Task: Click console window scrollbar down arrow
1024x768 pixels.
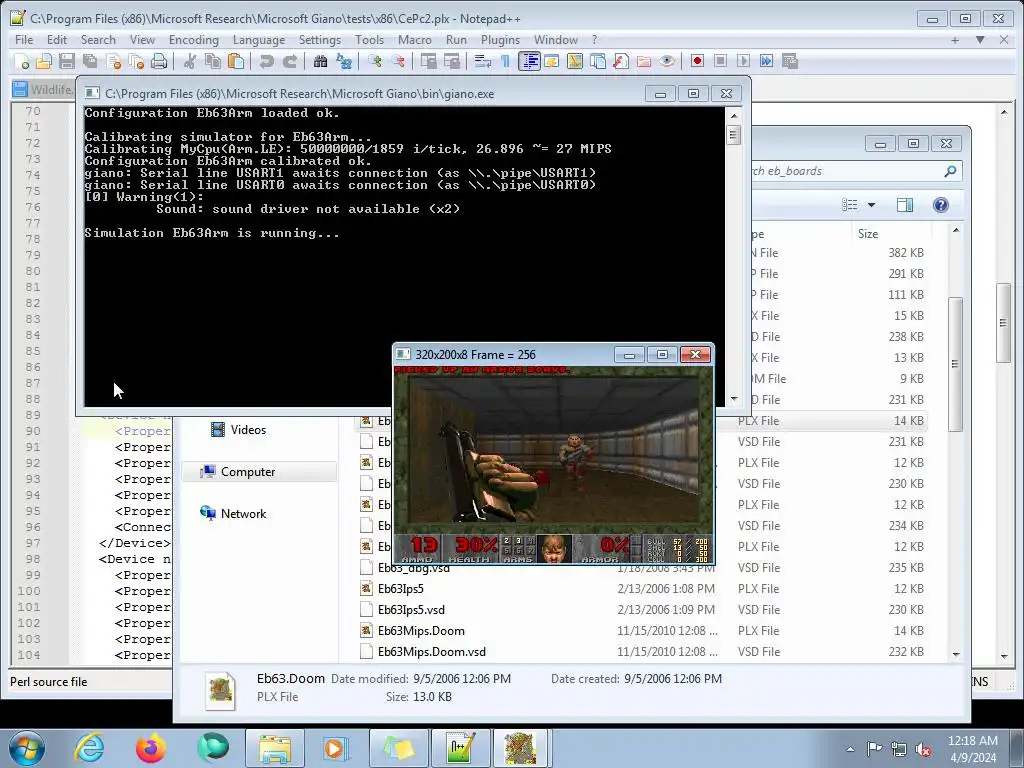Action: 734,398
